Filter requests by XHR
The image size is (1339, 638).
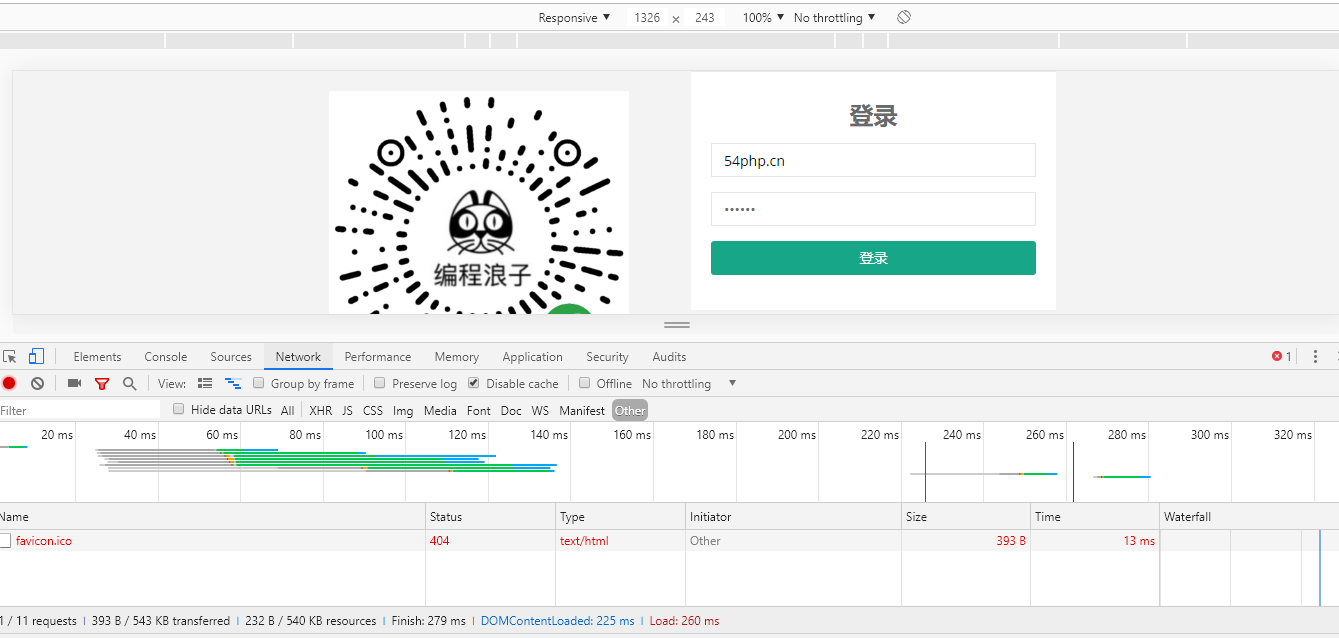tap(320, 410)
